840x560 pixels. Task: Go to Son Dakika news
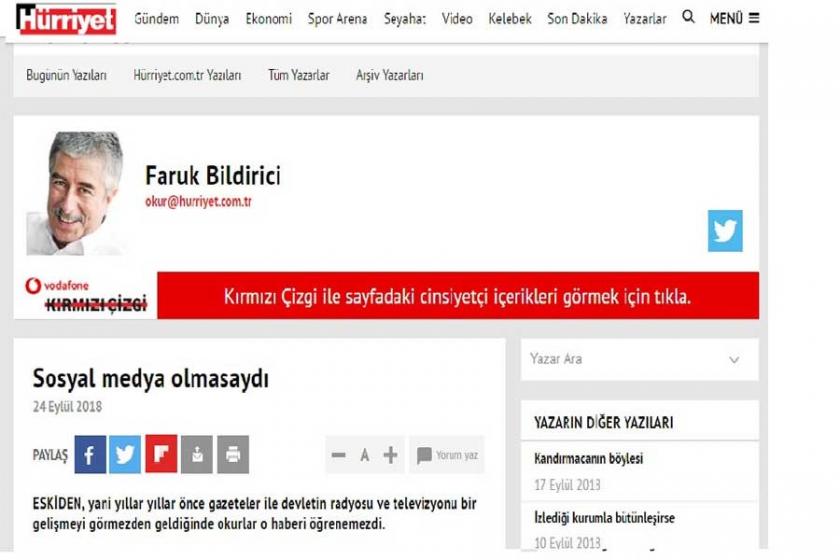pyautogui.click(x=577, y=19)
